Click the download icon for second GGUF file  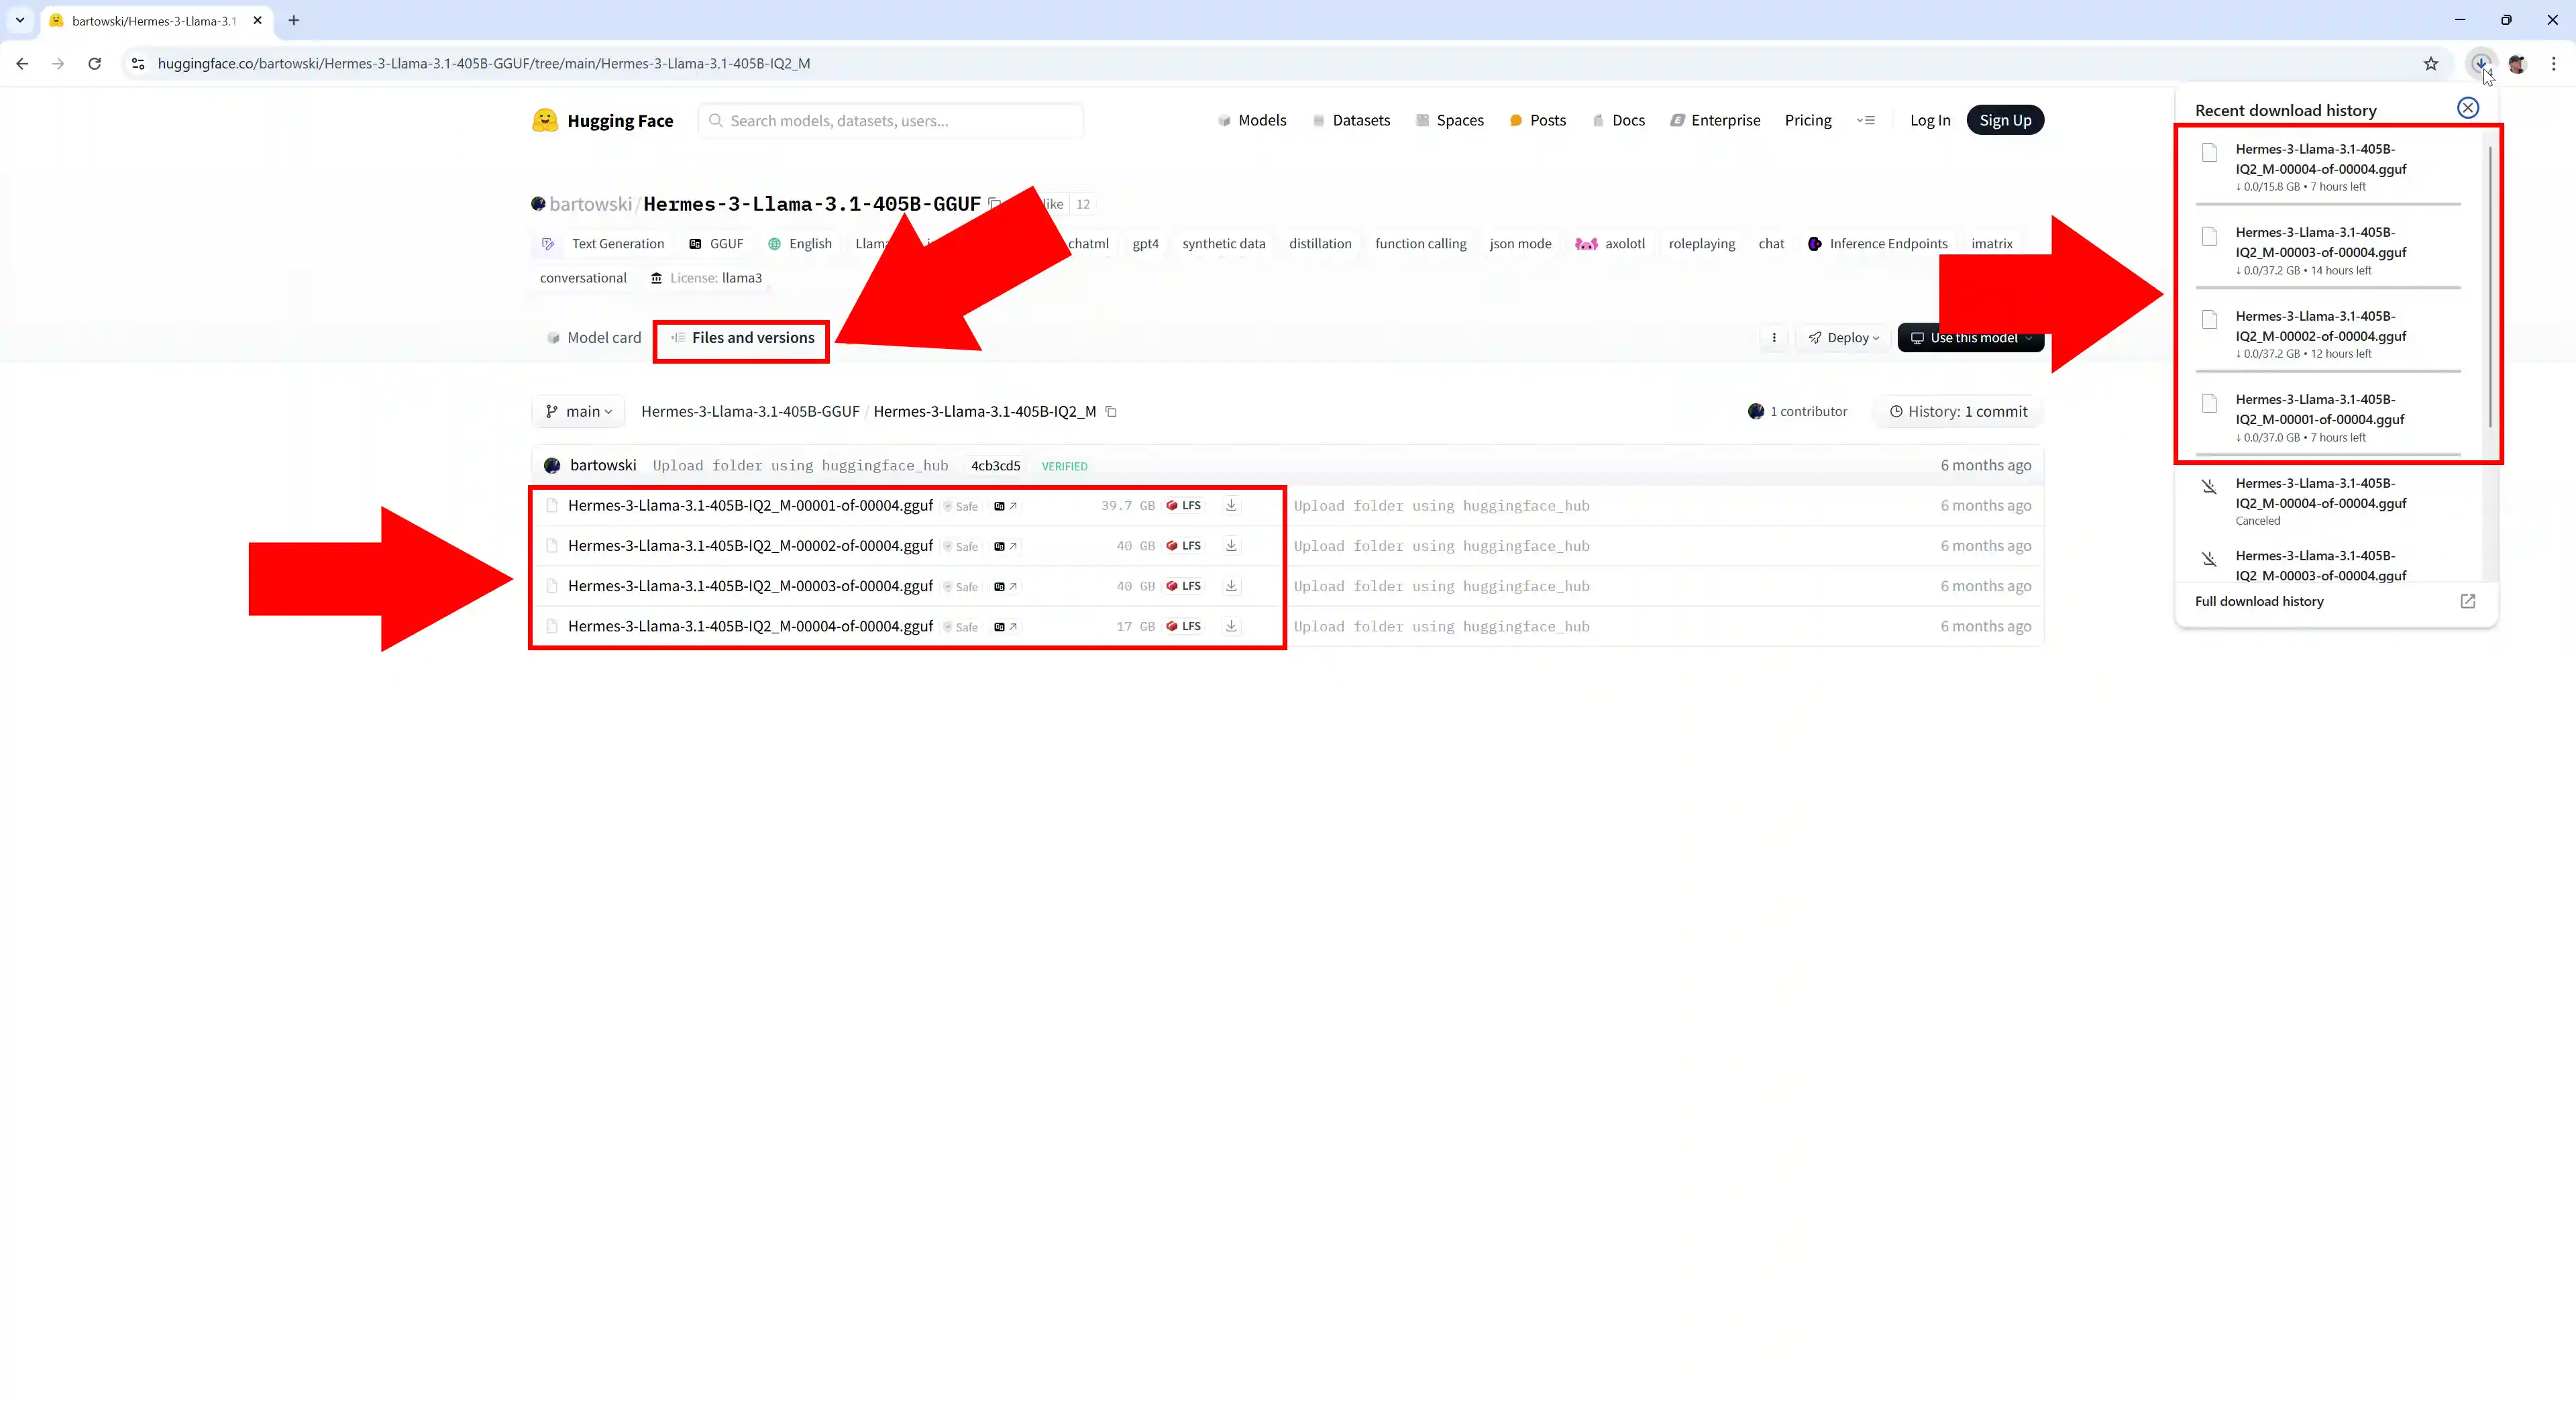pos(1231,546)
